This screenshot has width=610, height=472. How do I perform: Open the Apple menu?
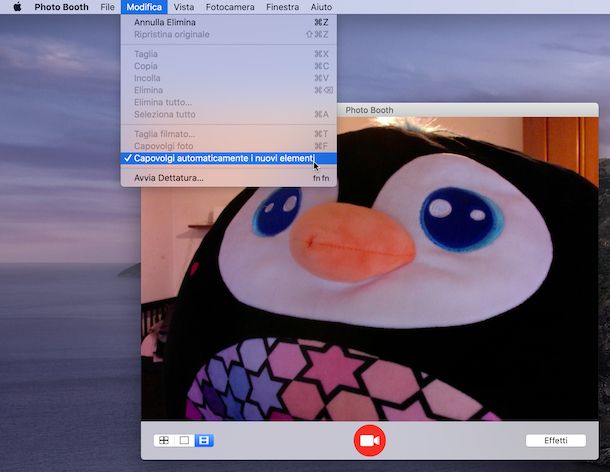pyautogui.click(x=17, y=7)
